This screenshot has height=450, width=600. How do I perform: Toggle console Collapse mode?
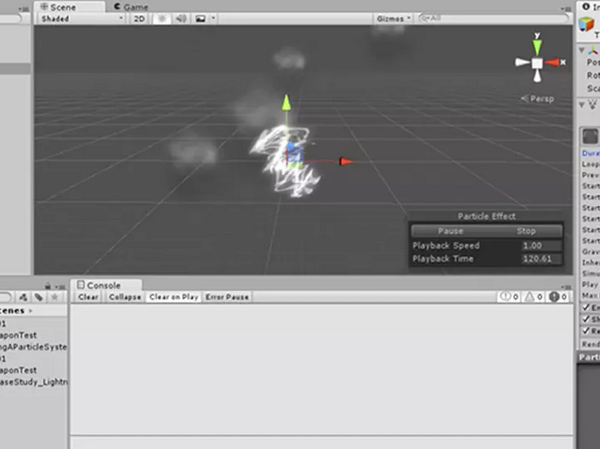[x=125, y=297]
